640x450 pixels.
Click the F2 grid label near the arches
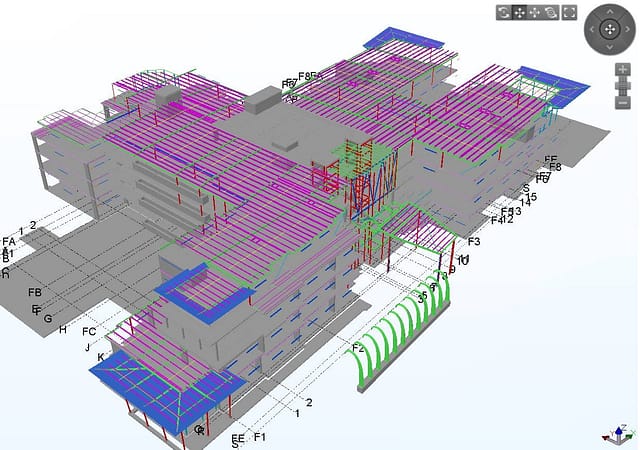pos(358,348)
